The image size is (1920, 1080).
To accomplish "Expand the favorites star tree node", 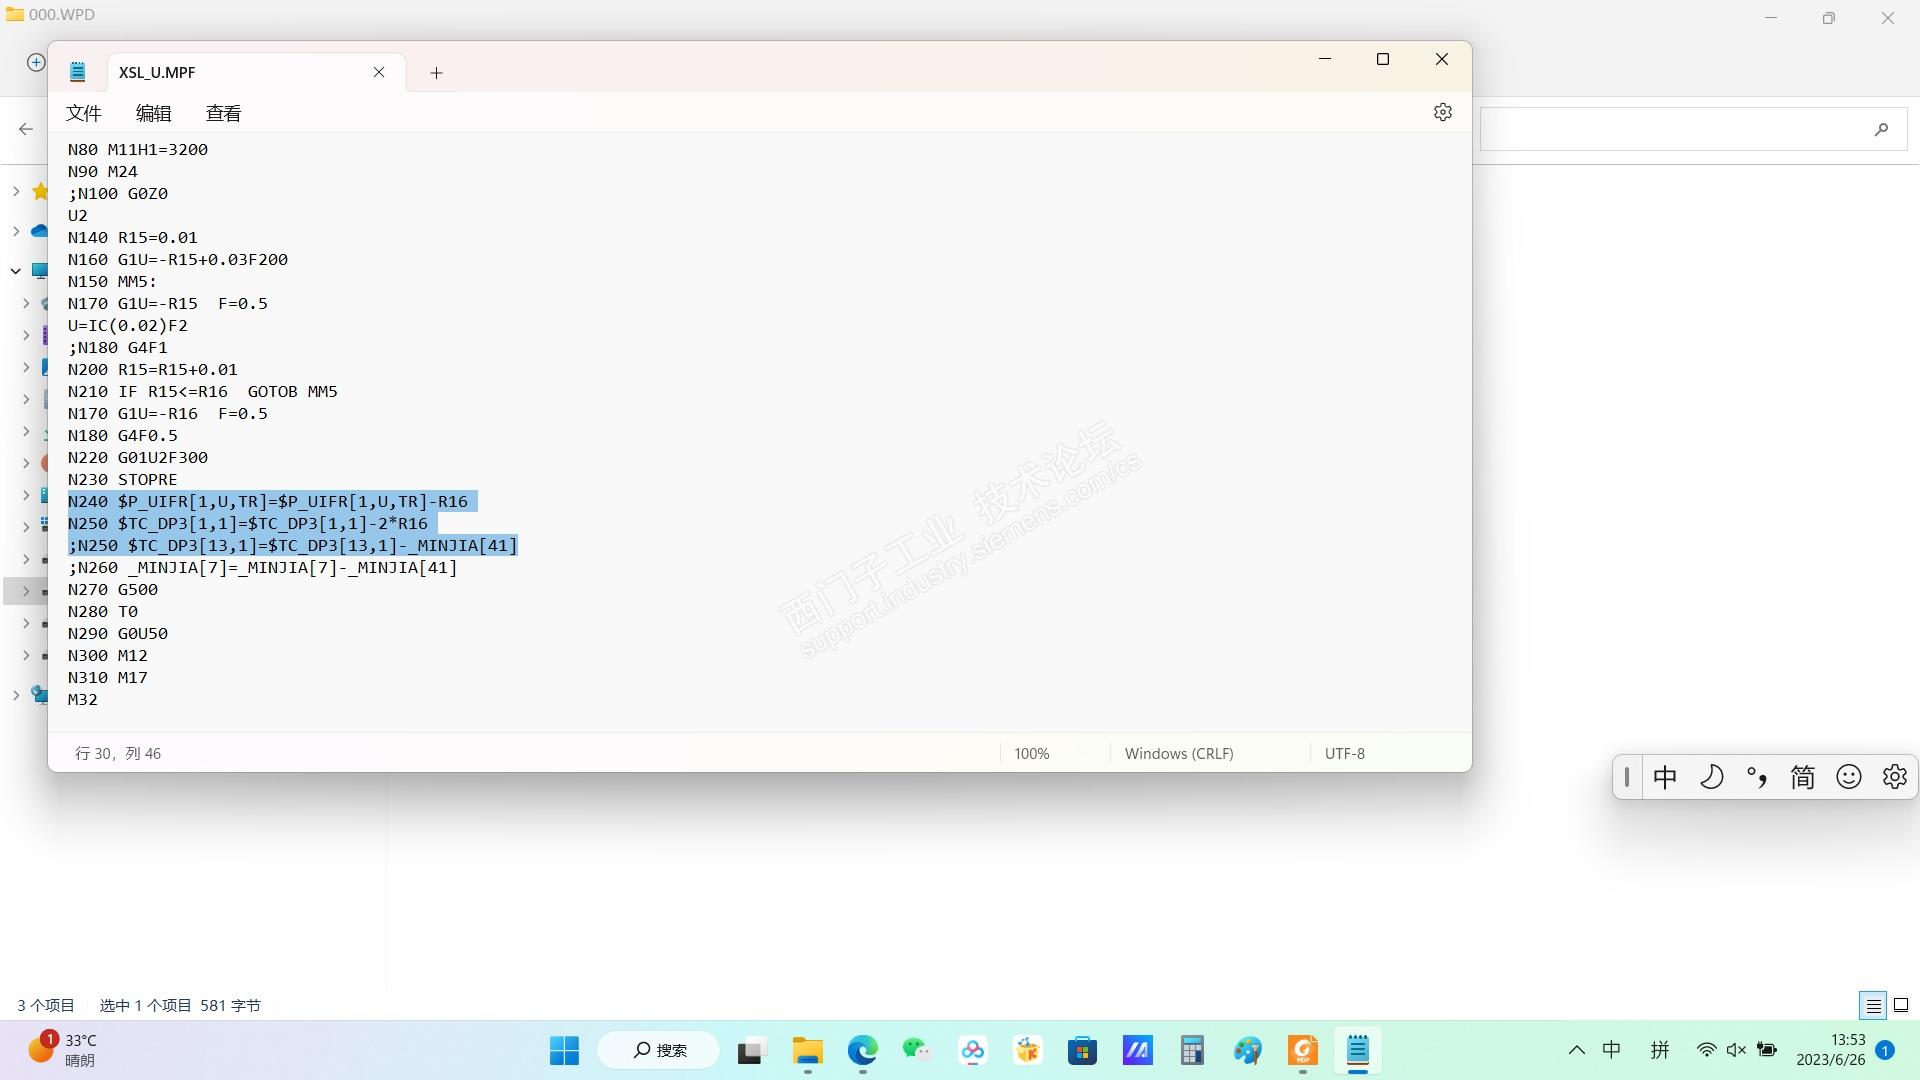I will pyautogui.click(x=16, y=191).
